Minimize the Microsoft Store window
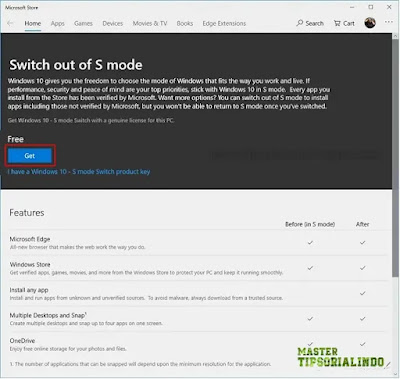This screenshot has height=379, width=400. click(x=352, y=7)
